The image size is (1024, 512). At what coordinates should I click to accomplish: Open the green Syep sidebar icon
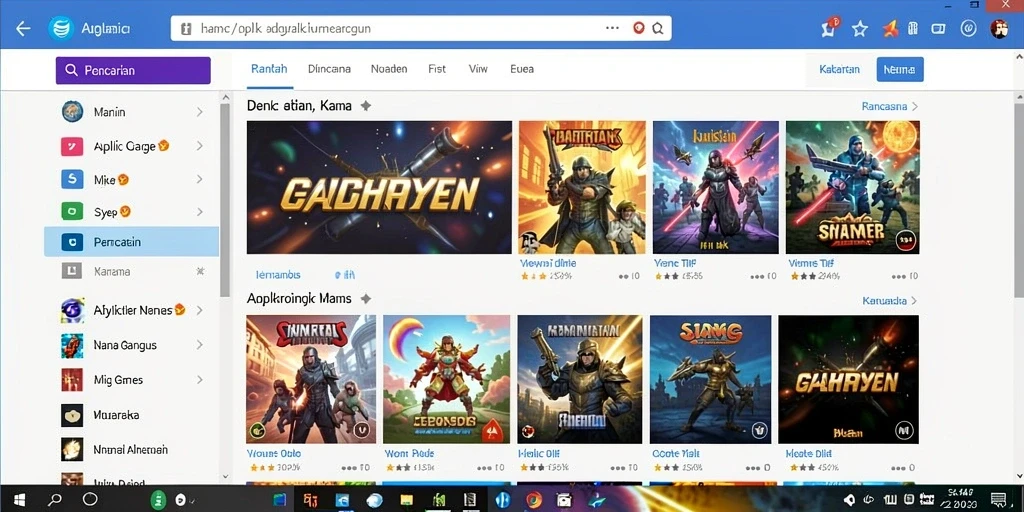(72, 212)
